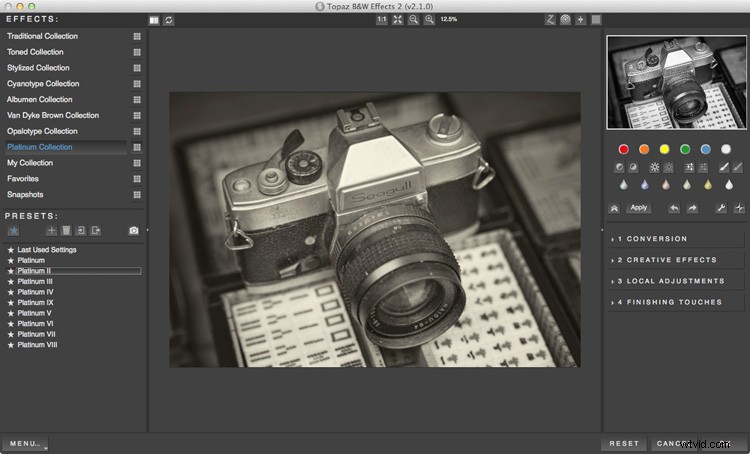750x454 pixels.
Task: Toggle favorite star for Platinum preset
Action: click(x=11, y=260)
